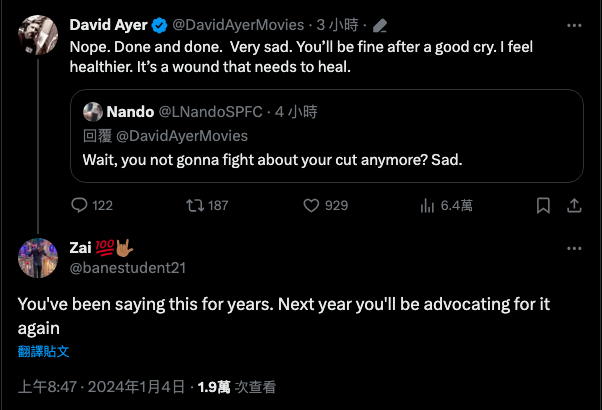
Task: Open David Ayer's profile picture
Action: (38, 35)
